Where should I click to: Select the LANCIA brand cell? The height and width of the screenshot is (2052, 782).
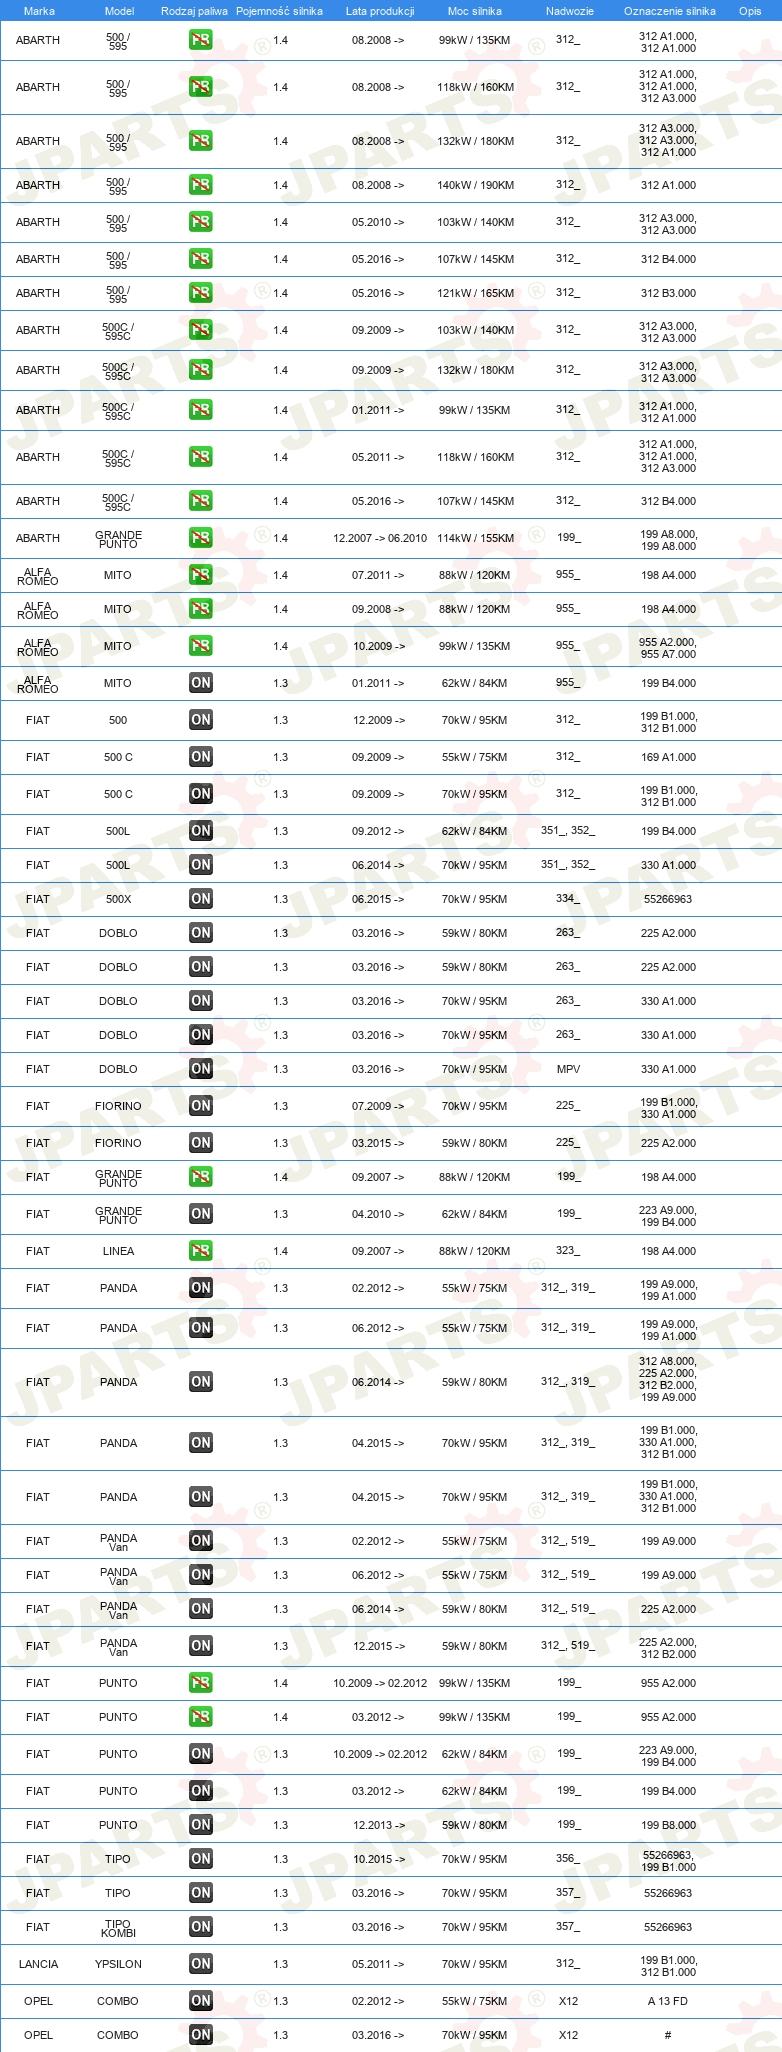click(38, 1964)
